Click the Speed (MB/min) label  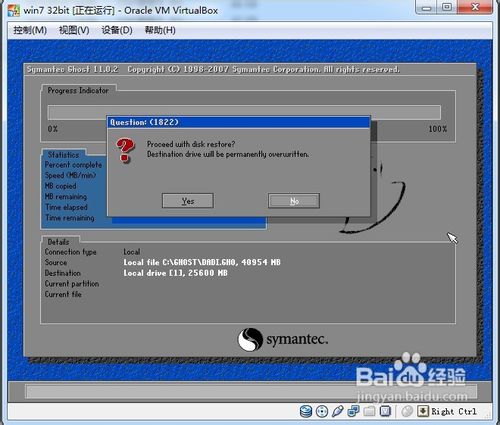tap(70, 175)
